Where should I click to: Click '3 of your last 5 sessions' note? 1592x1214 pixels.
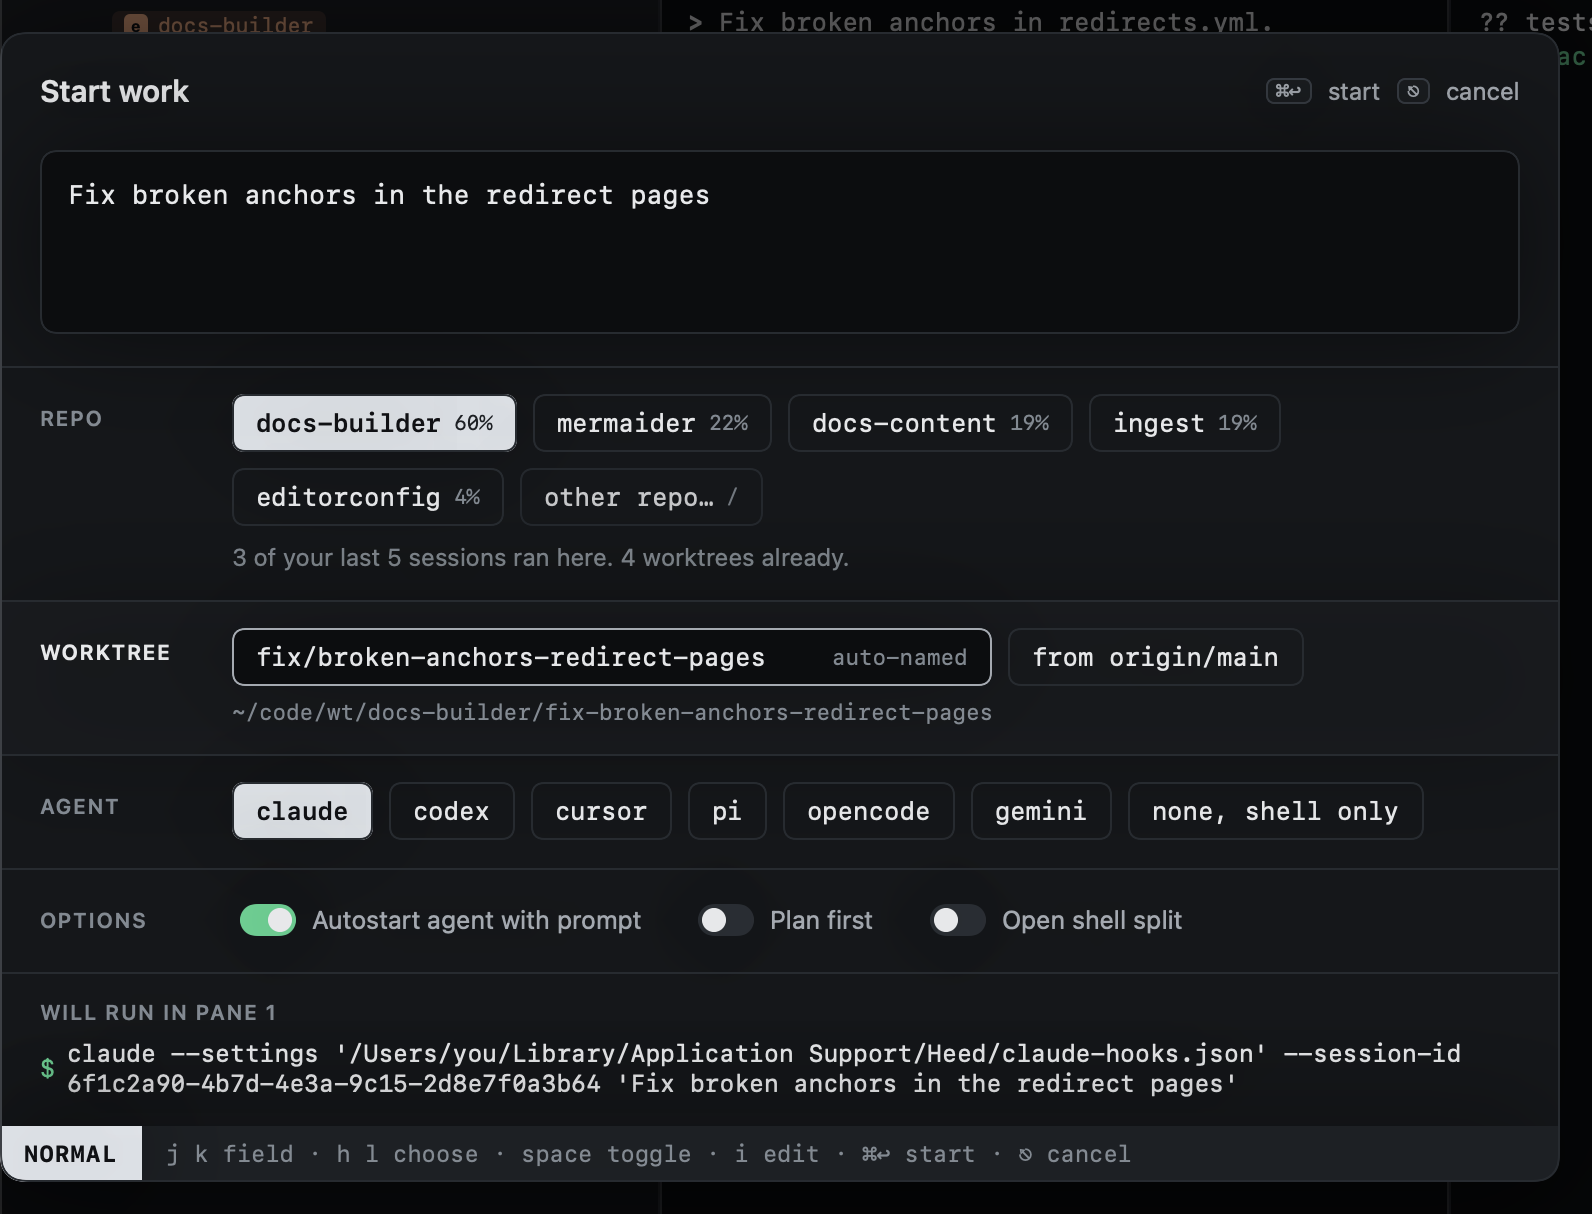[540, 557]
